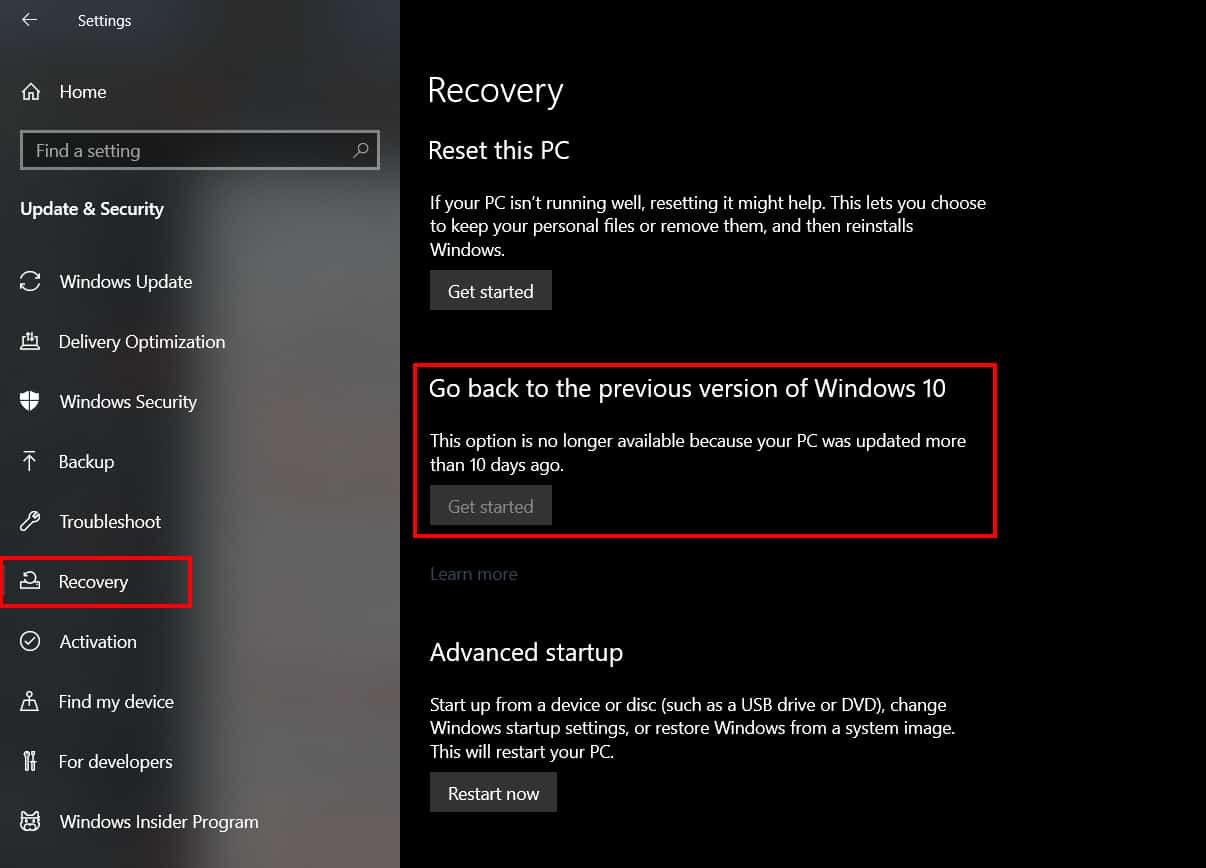Screen dimensions: 1206x868
Task: Click inside the Find a setting field
Action: pos(180,150)
